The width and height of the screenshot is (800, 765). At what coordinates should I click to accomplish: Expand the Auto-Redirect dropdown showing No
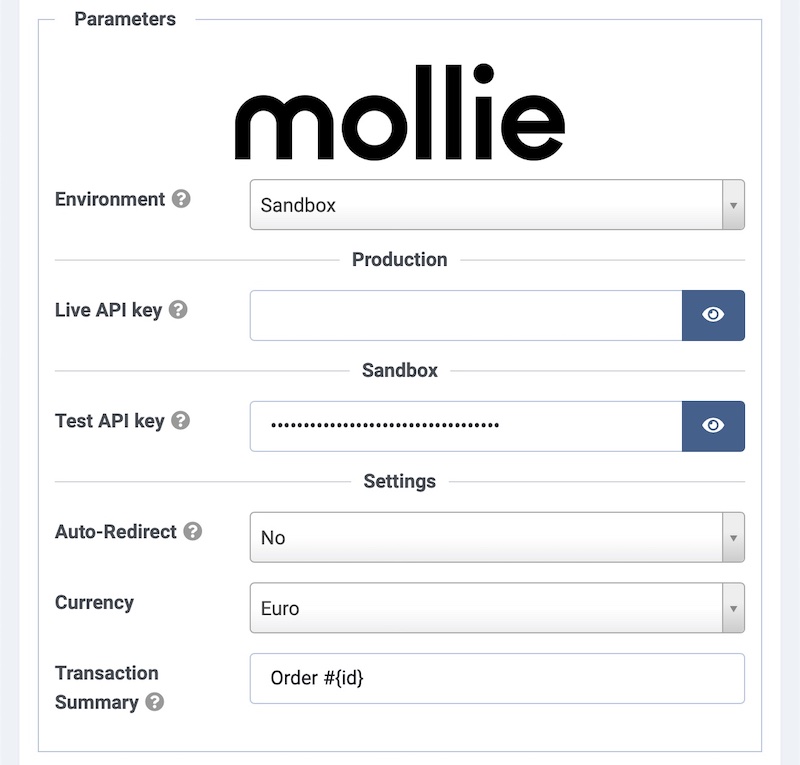[x=486, y=538]
